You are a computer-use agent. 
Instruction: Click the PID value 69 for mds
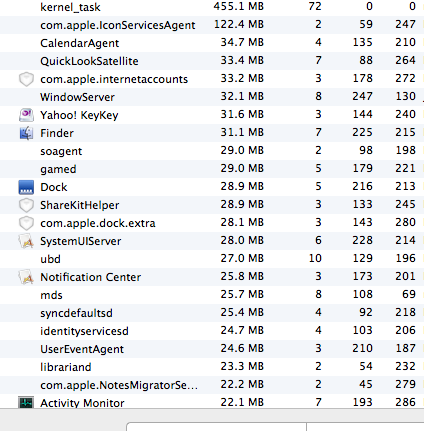(409, 294)
